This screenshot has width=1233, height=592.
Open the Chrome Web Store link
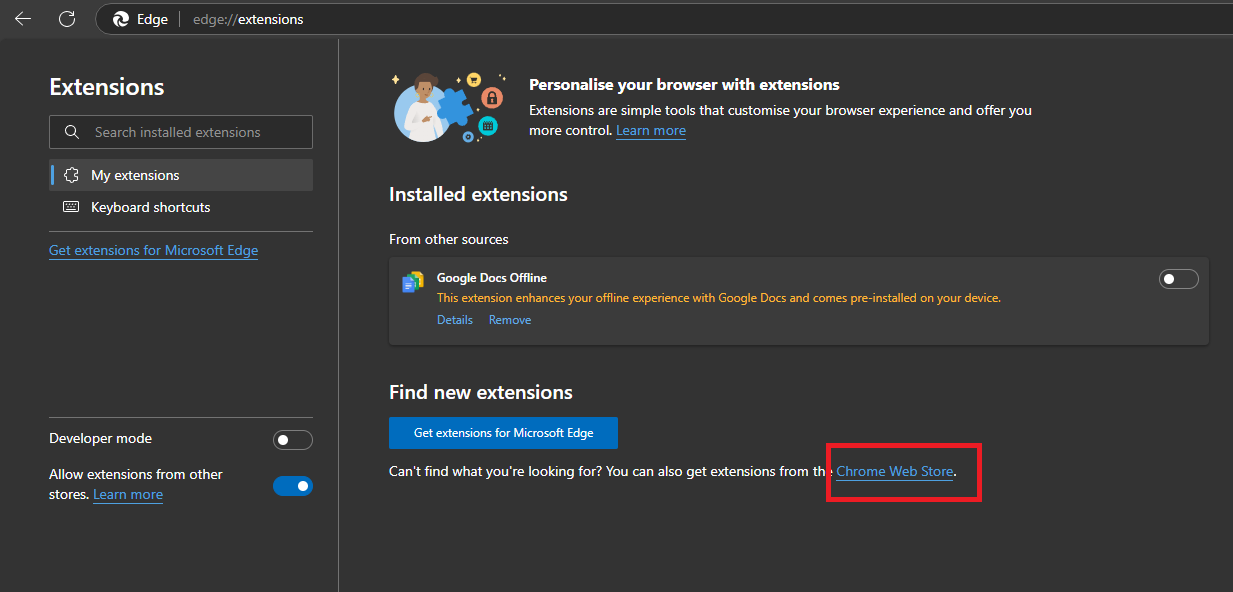[x=895, y=471]
